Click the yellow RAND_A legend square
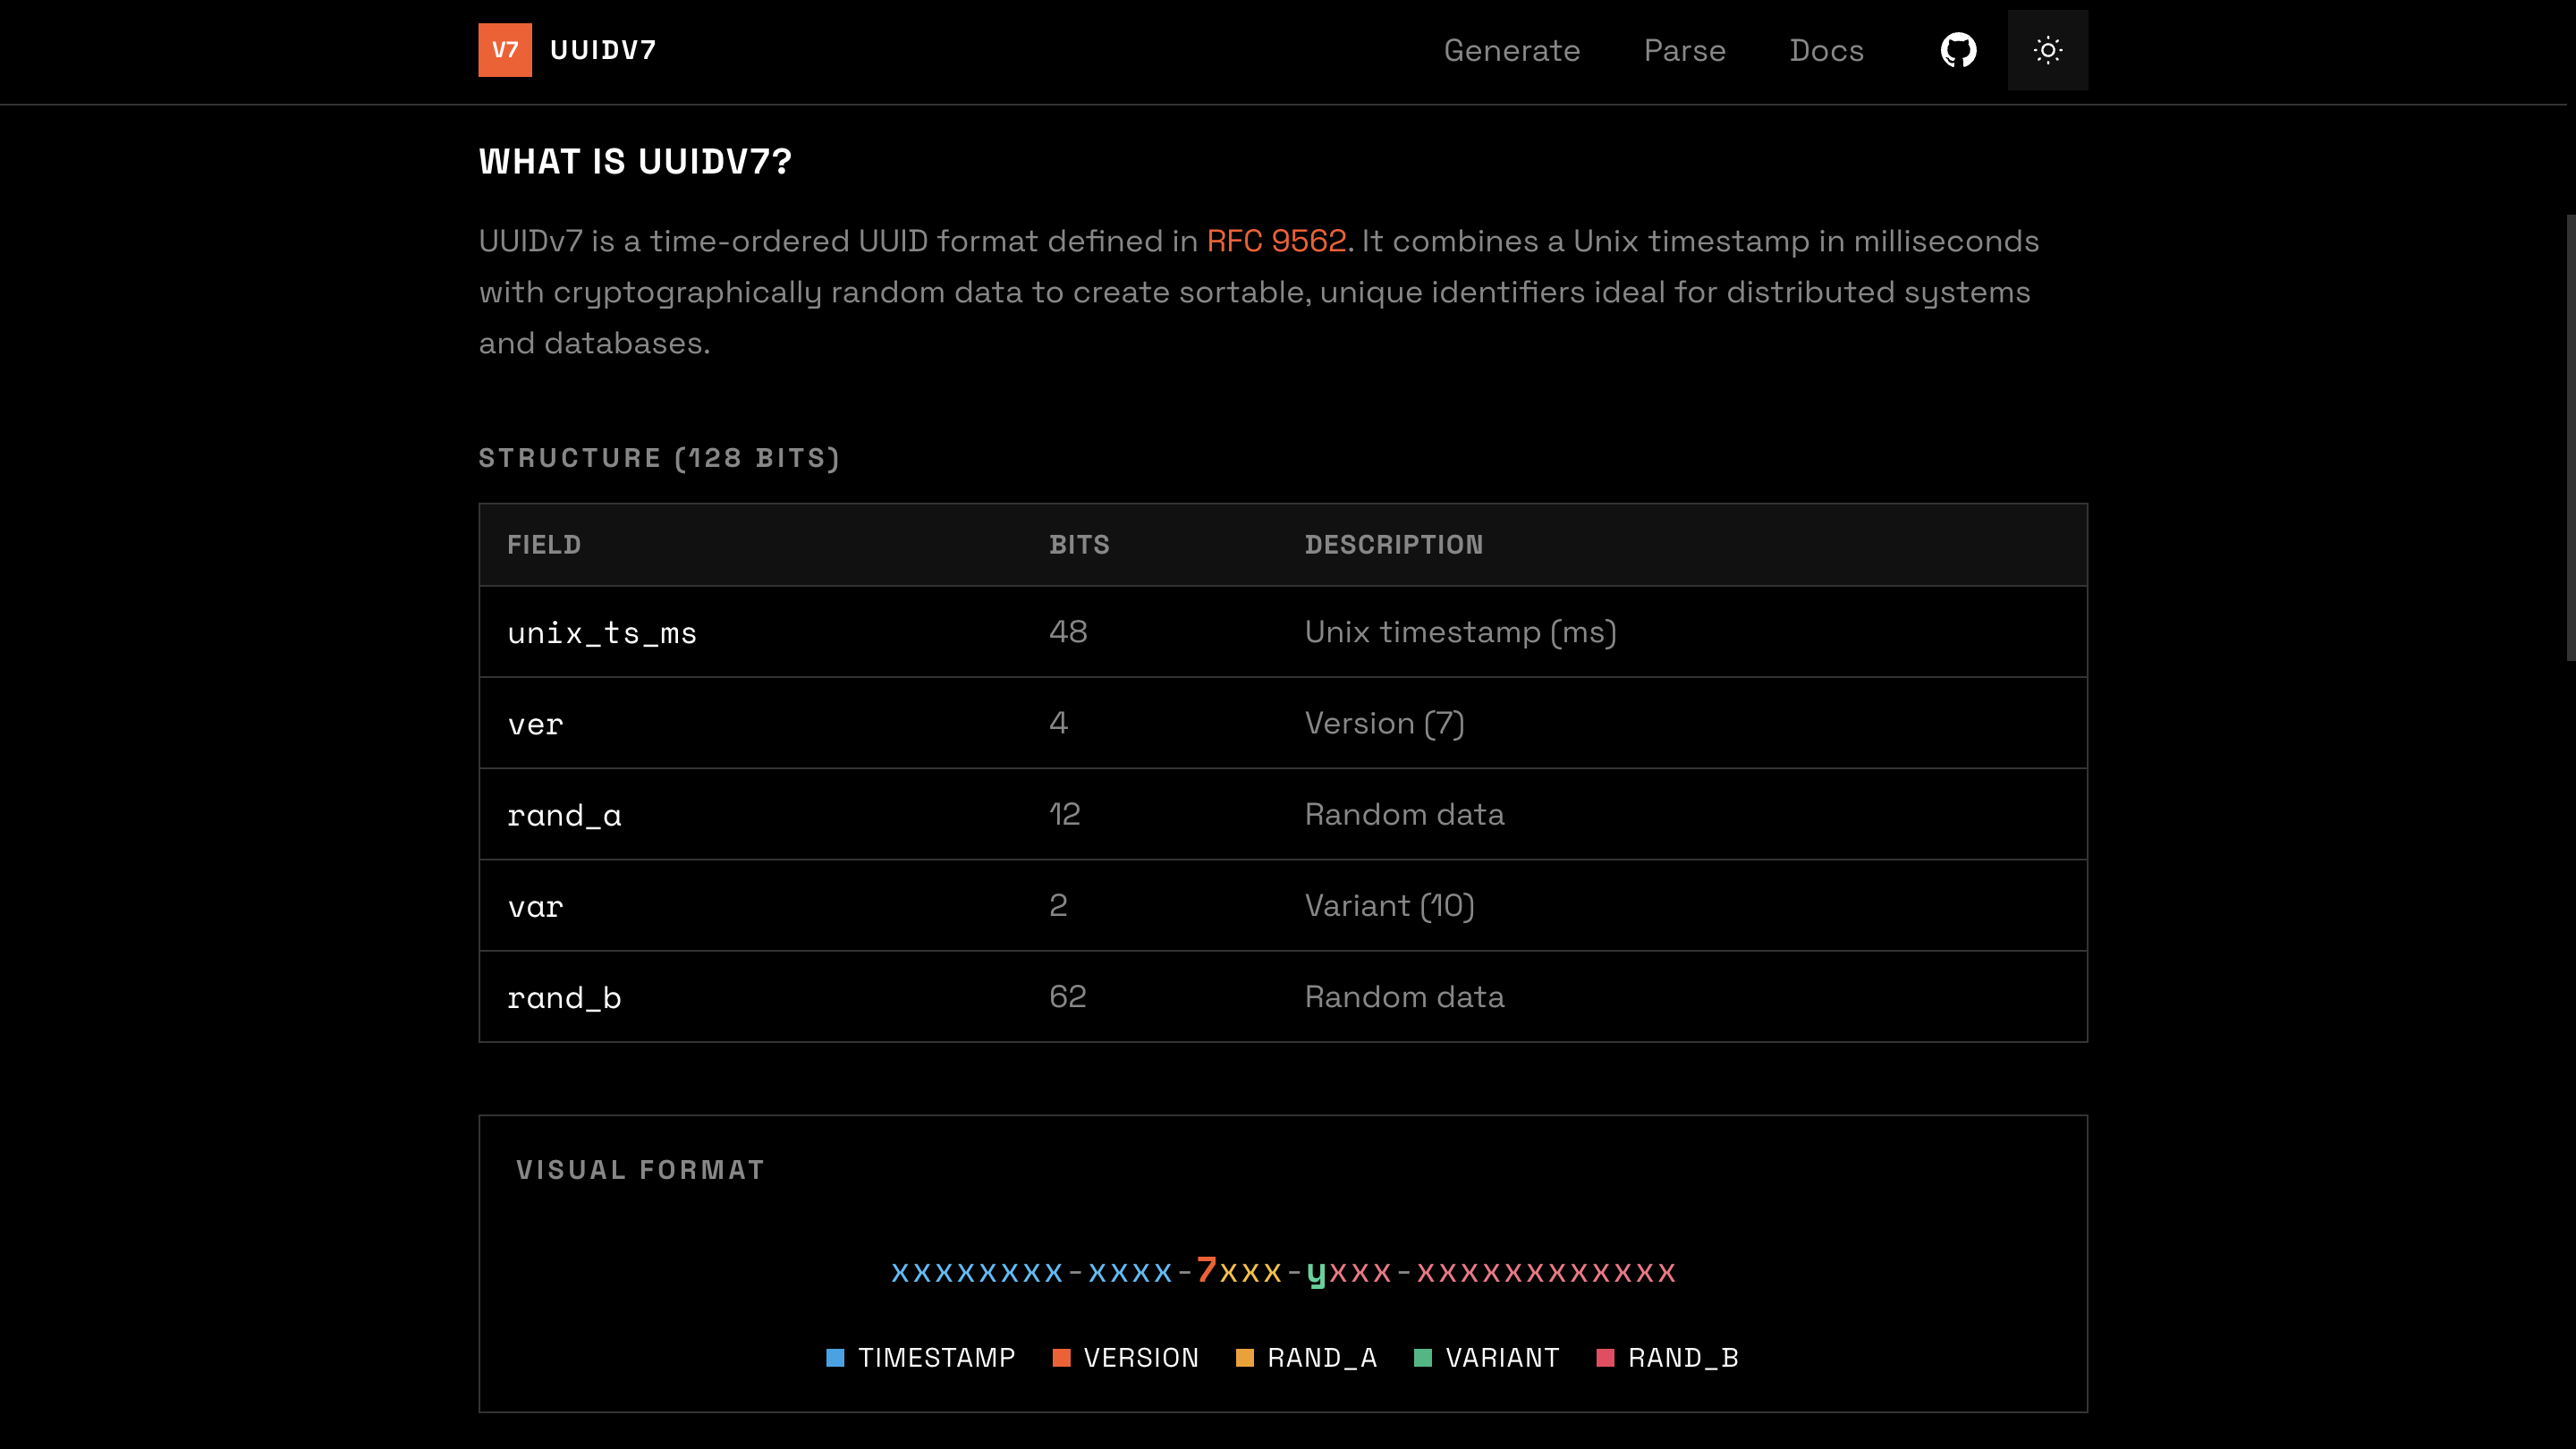 tap(1245, 1357)
